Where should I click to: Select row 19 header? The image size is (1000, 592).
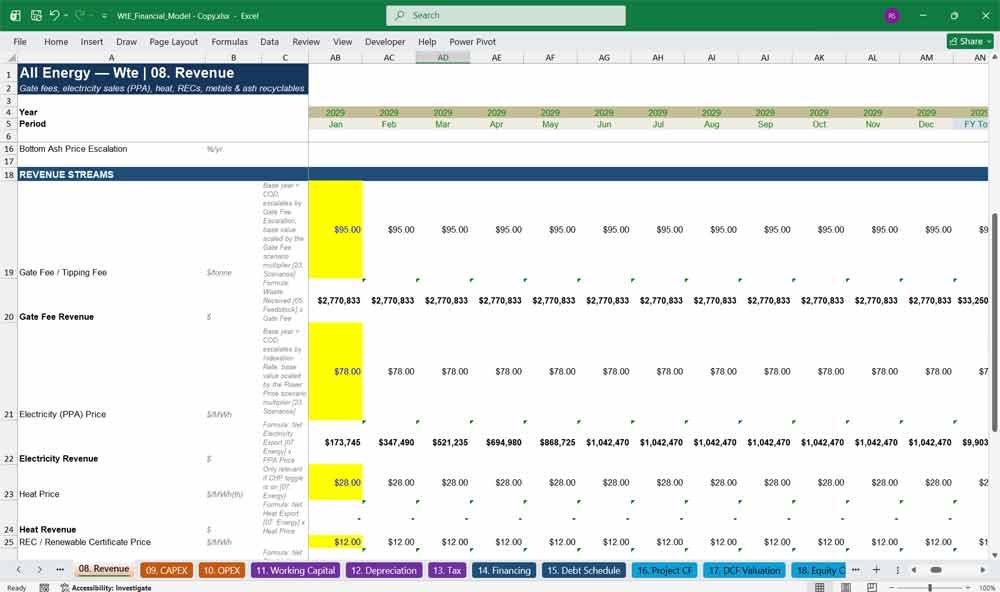click(x=9, y=229)
